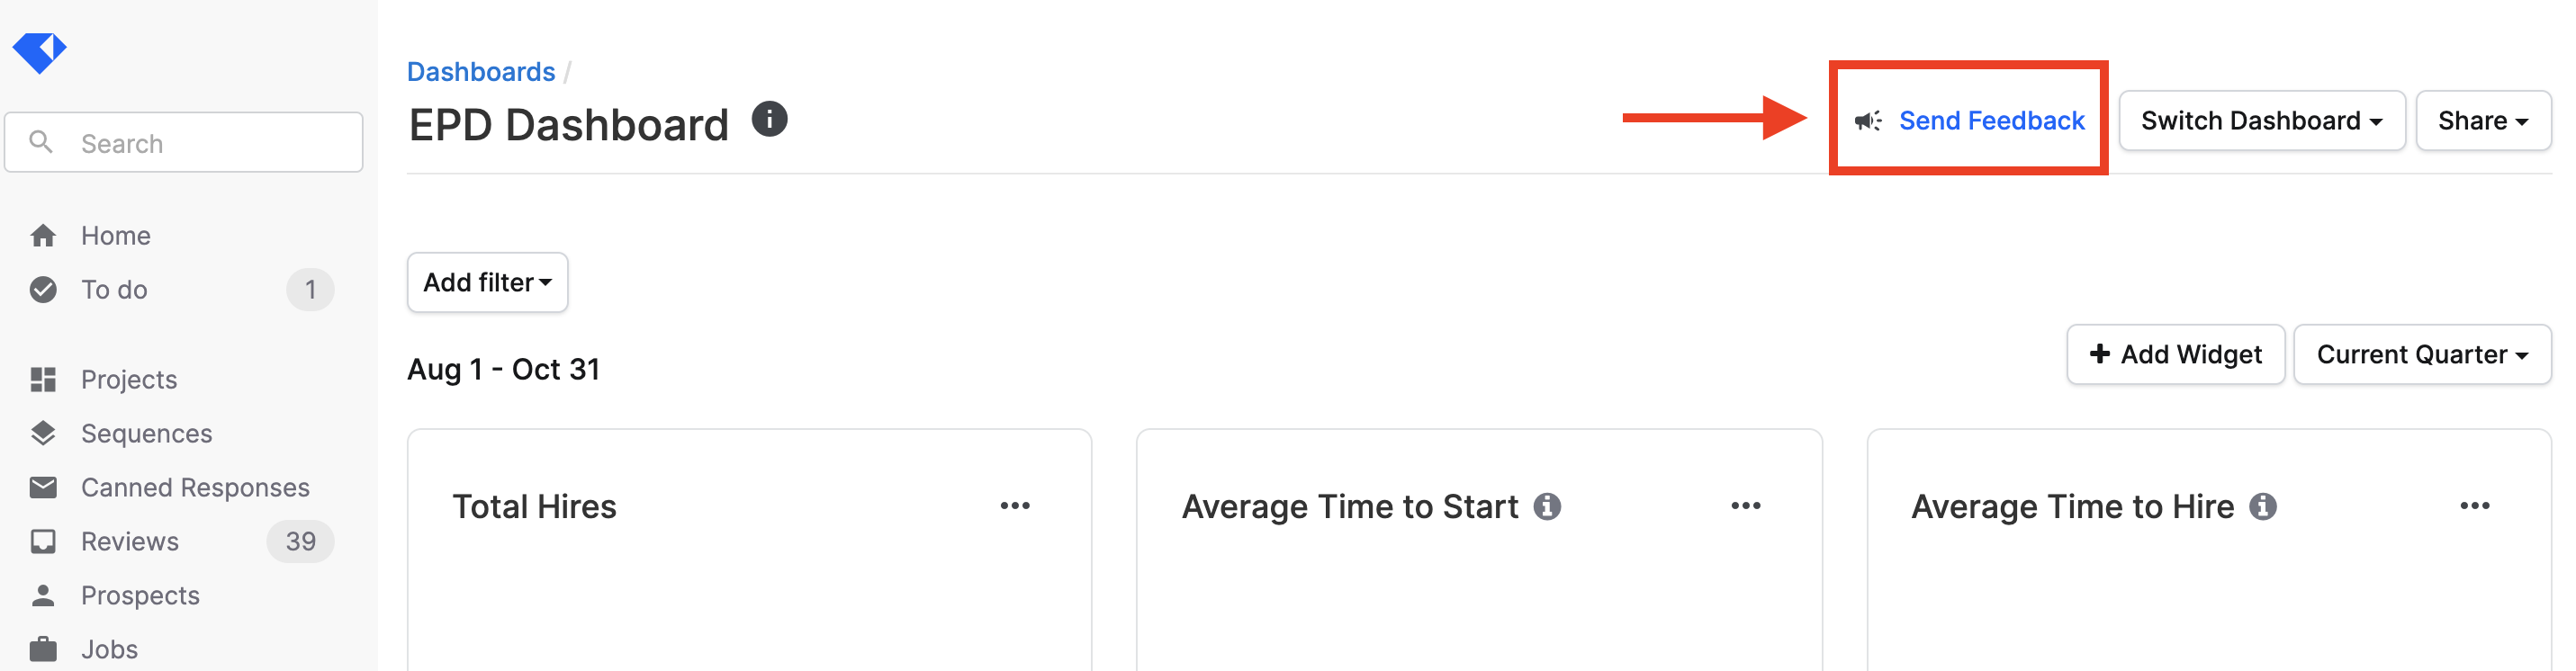Open the EPD Dashboard info icon

point(769,120)
